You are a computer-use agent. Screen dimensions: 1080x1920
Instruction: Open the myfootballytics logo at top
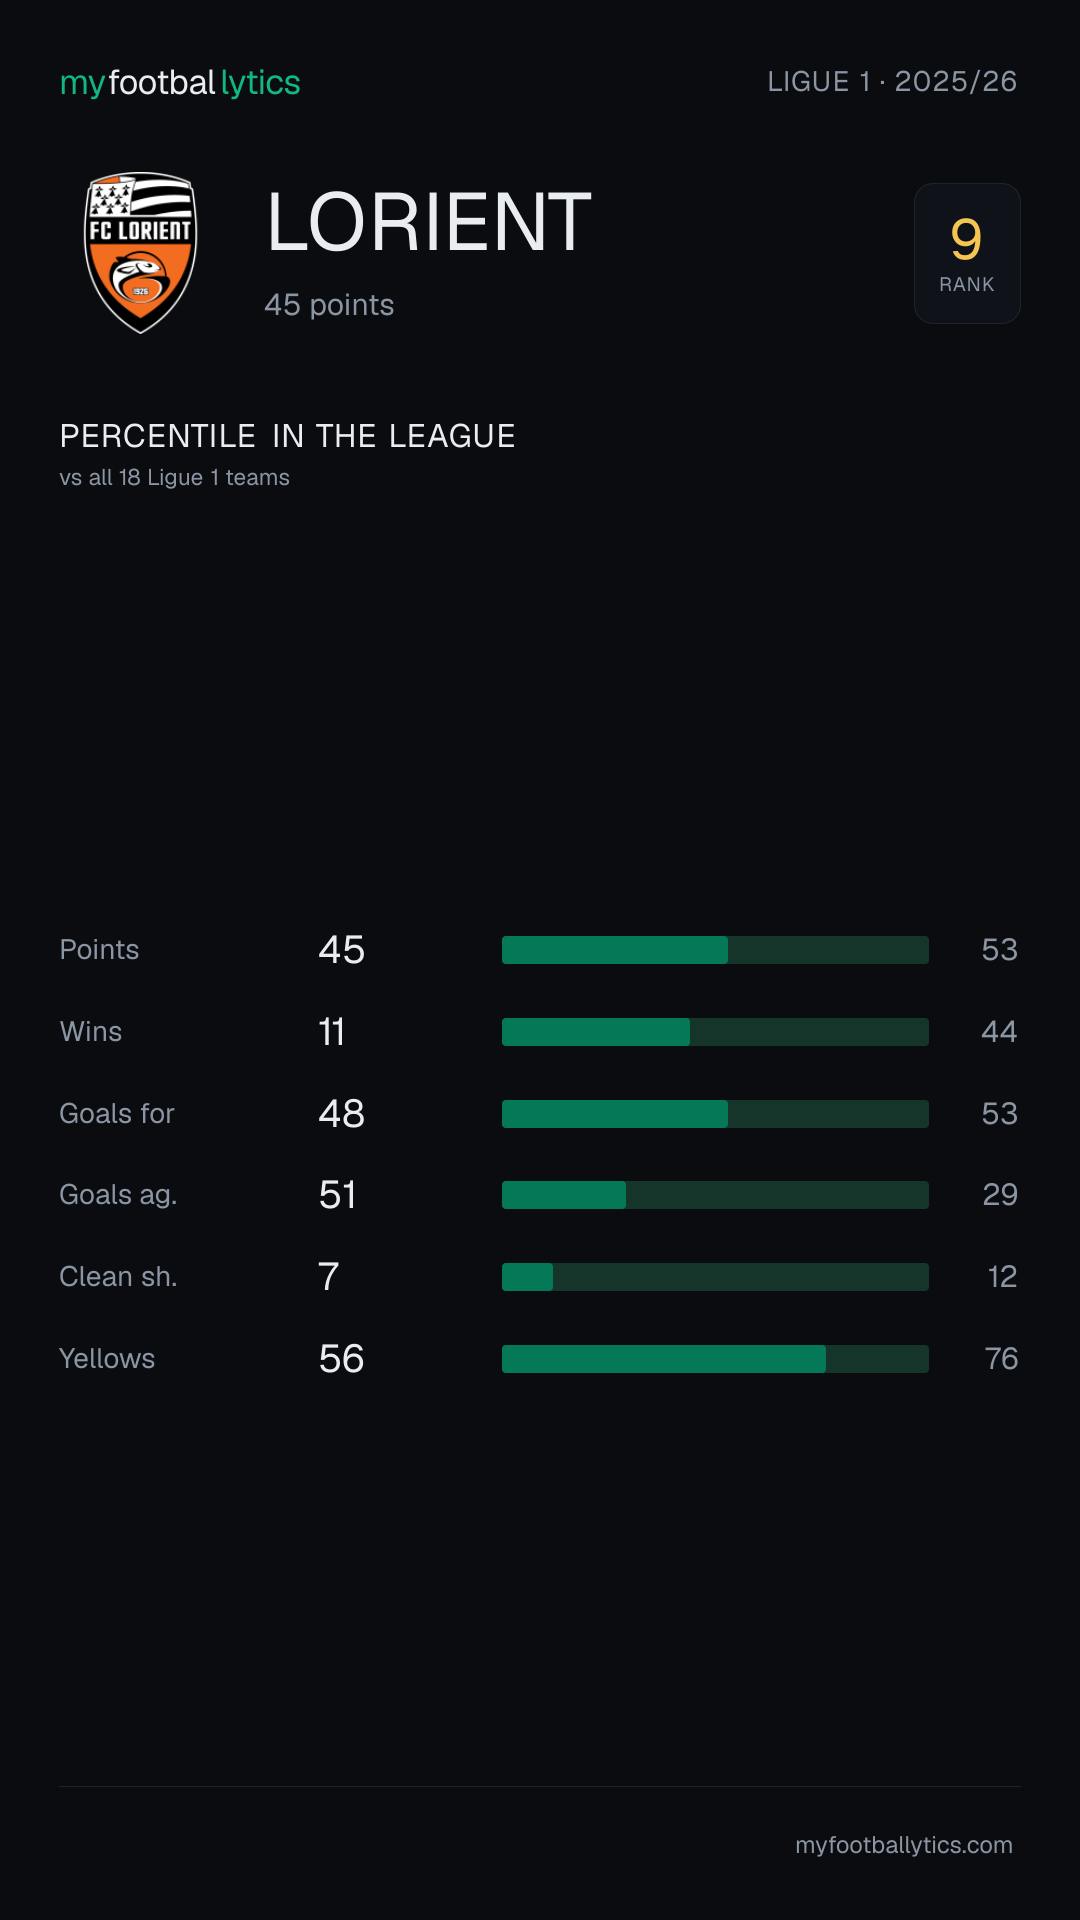[x=180, y=82]
